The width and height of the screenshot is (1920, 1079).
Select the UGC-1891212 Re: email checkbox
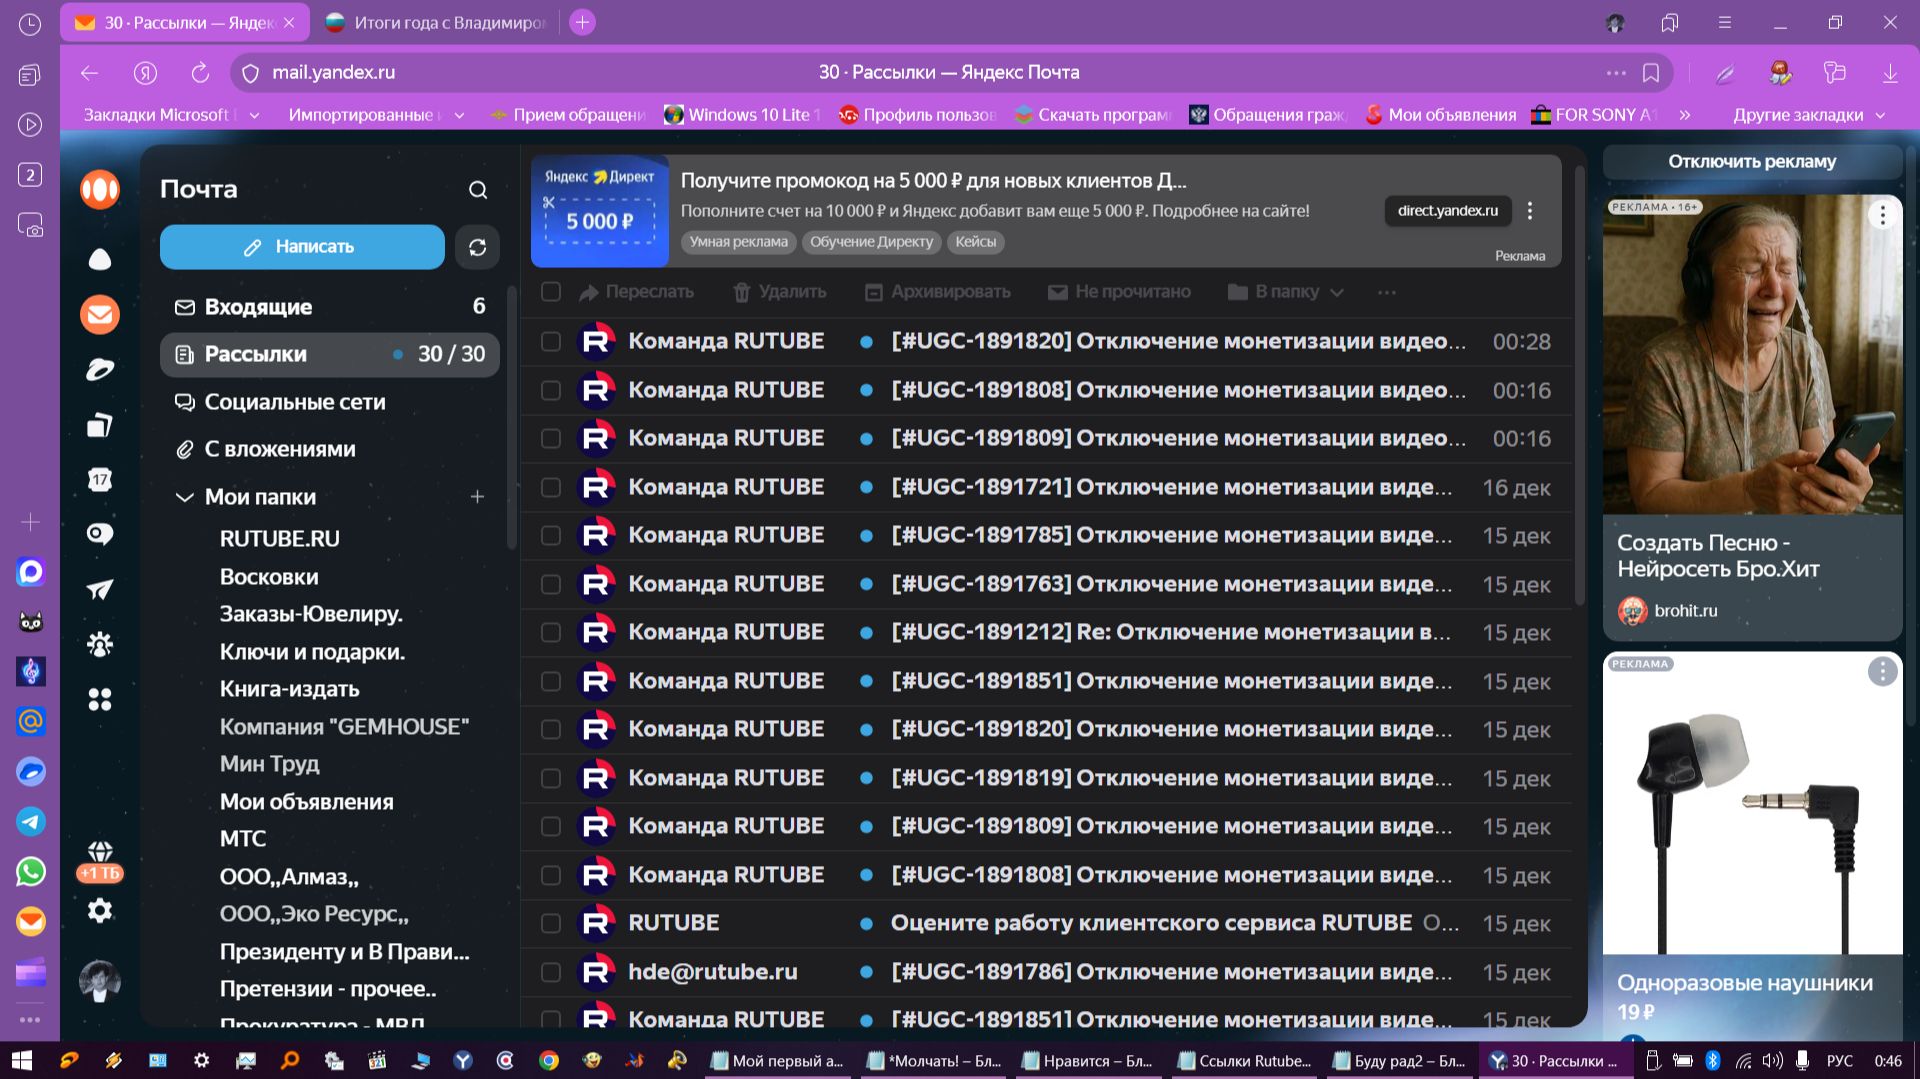pos(551,632)
